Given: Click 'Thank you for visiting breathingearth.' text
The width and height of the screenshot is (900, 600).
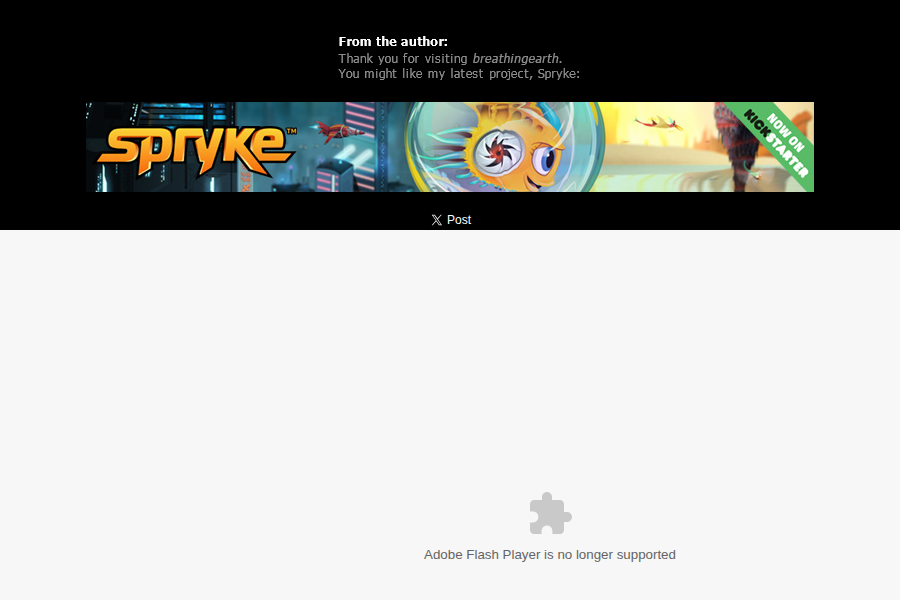Looking at the screenshot, I should point(450,59).
